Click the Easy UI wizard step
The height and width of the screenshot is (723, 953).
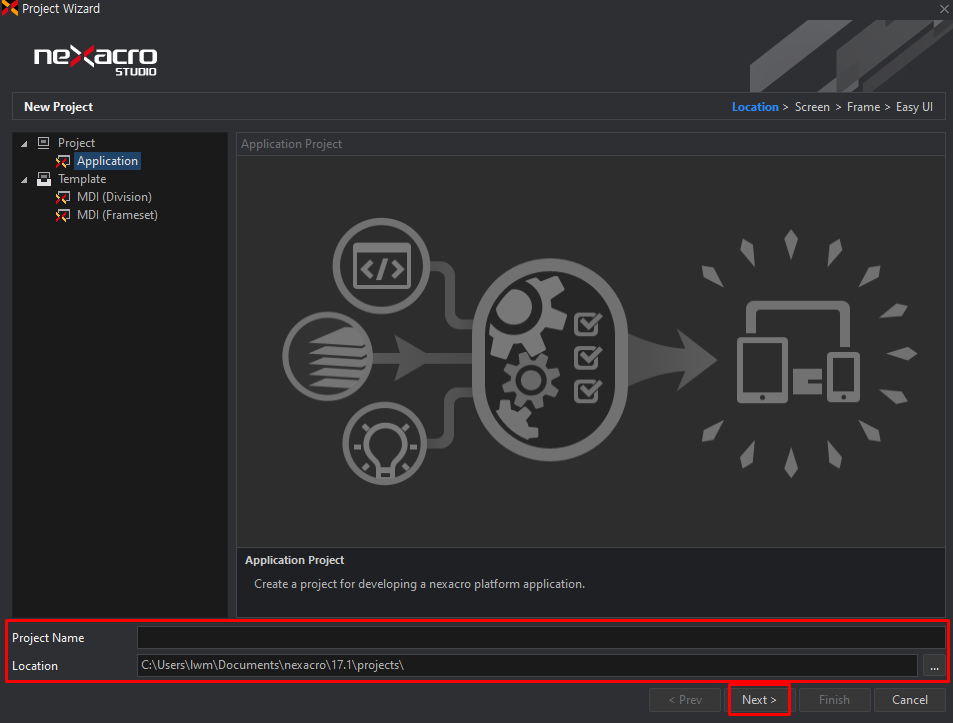[x=914, y=107]
